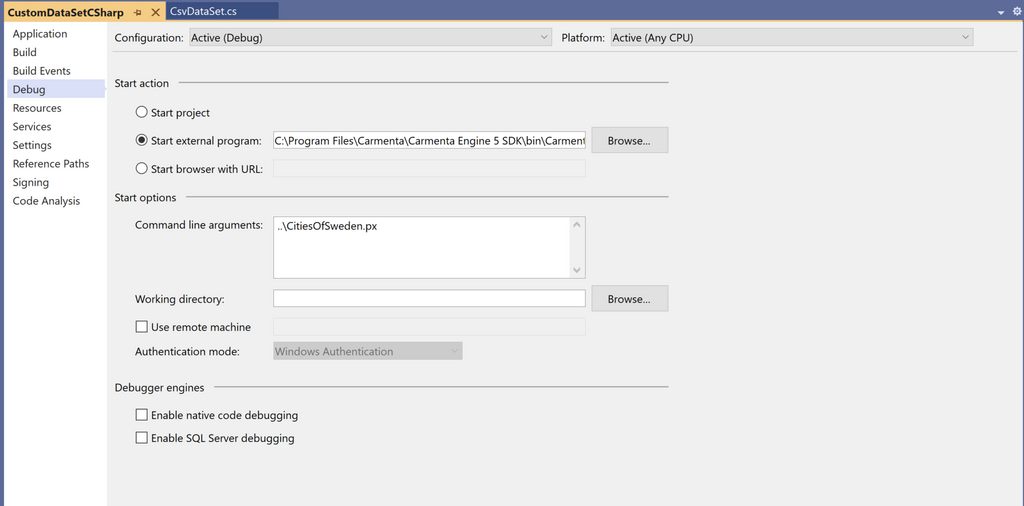The image size is (1024, 506).
Task: Click the Command line arguments box
Action: pos(422,248)
